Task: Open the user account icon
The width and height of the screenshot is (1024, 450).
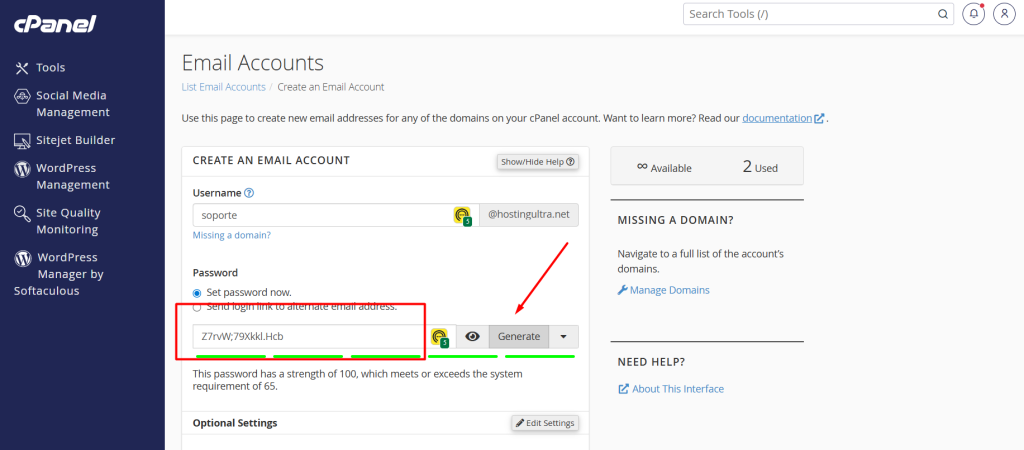Action: [x=1003, y=15]
